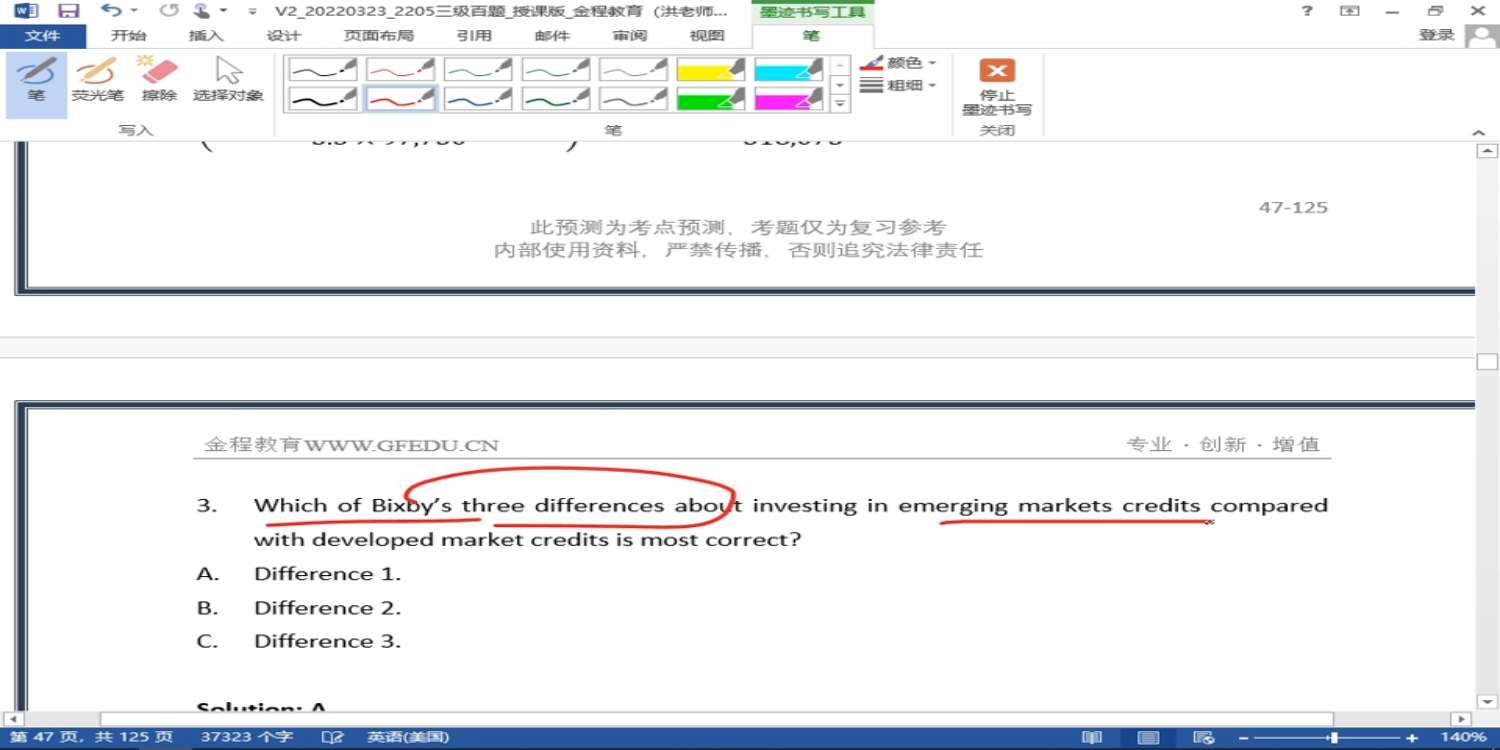Save the document from Quick Access Toolbar
The width and height of the screenshot is (1500, 750).
coord(69,11)
